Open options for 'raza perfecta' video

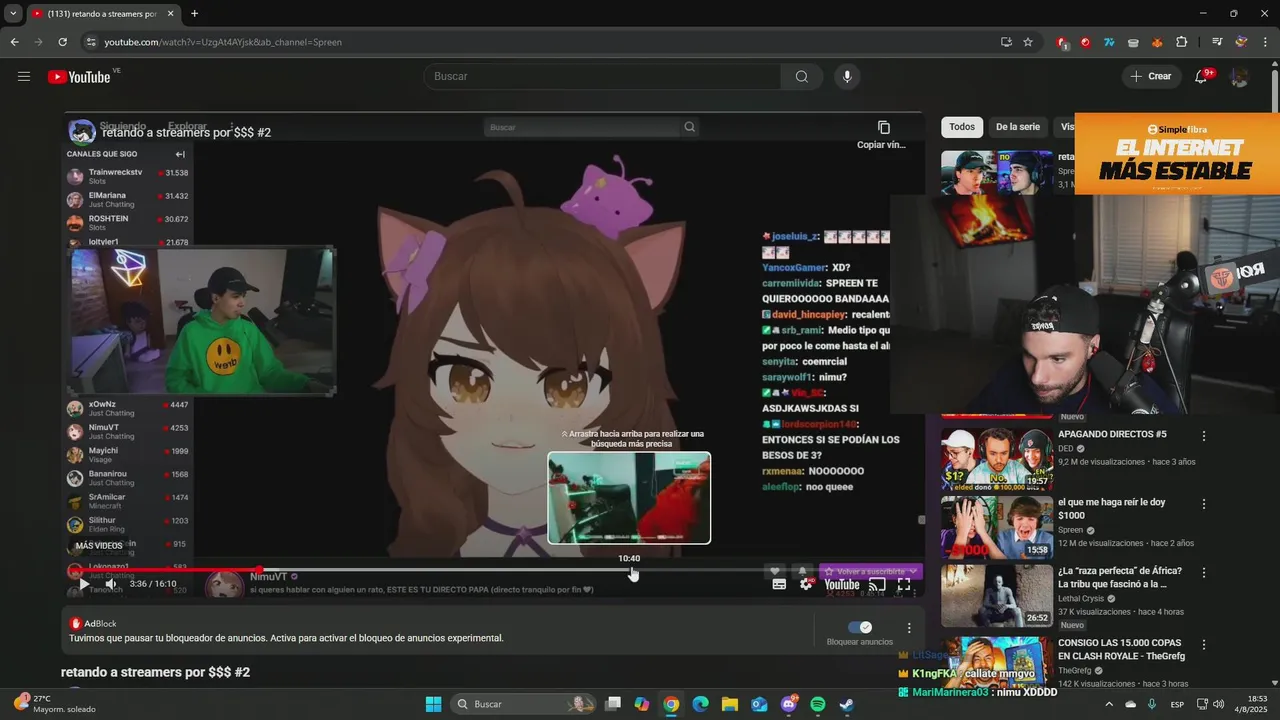click(1204, 572)
